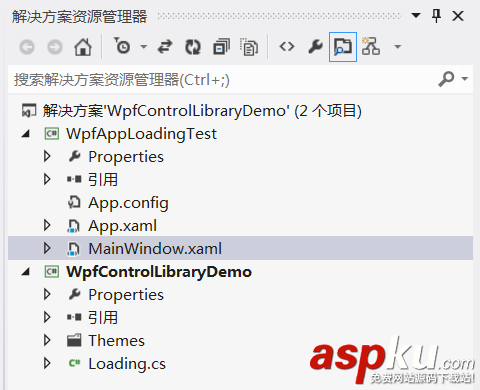Collapse the WpfControlLibraryDemo project node
This screenshot has height=390, width=480.
point(26,272)
